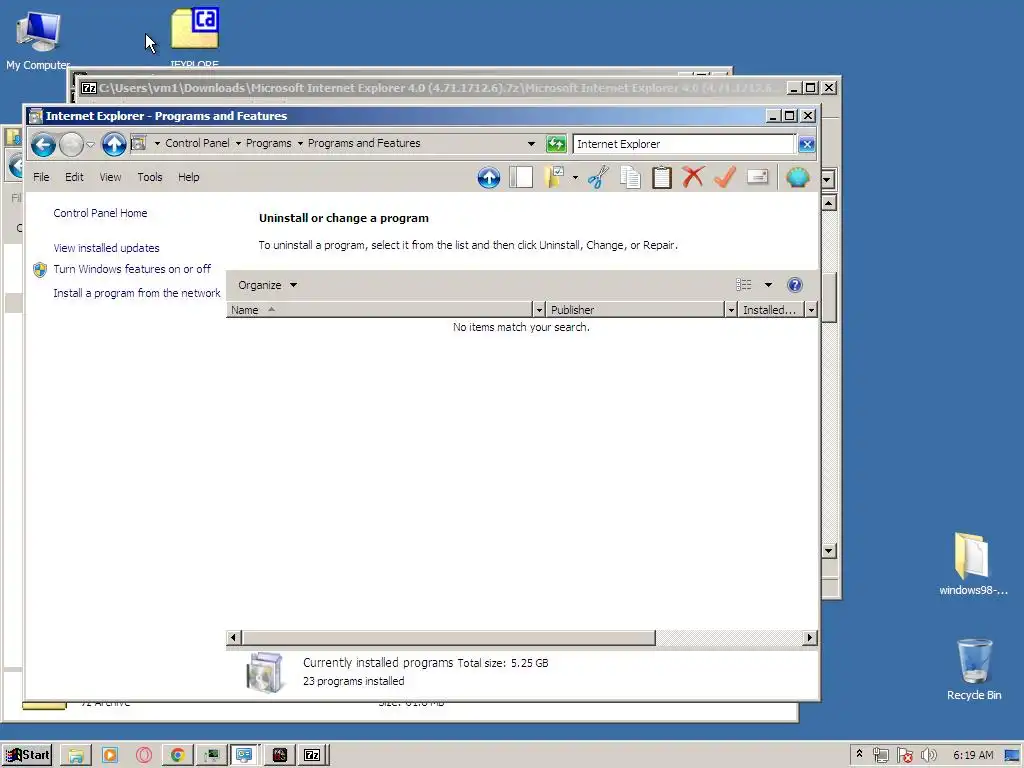This screenshot has width=1024, height=768.
Task: Open the View menu
Action: tap(110, 177)
